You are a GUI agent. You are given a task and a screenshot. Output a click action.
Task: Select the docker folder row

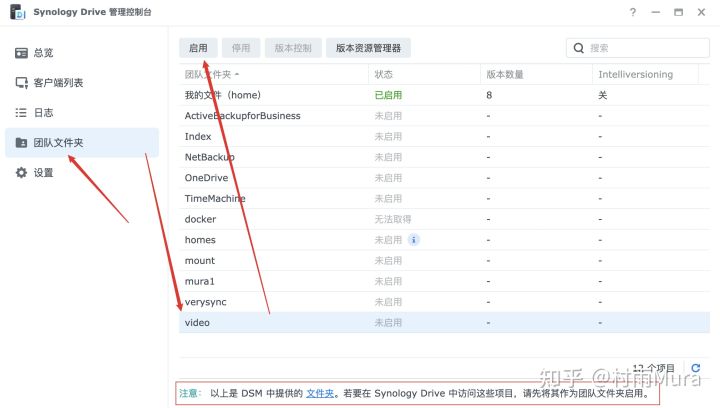point(444,219)
